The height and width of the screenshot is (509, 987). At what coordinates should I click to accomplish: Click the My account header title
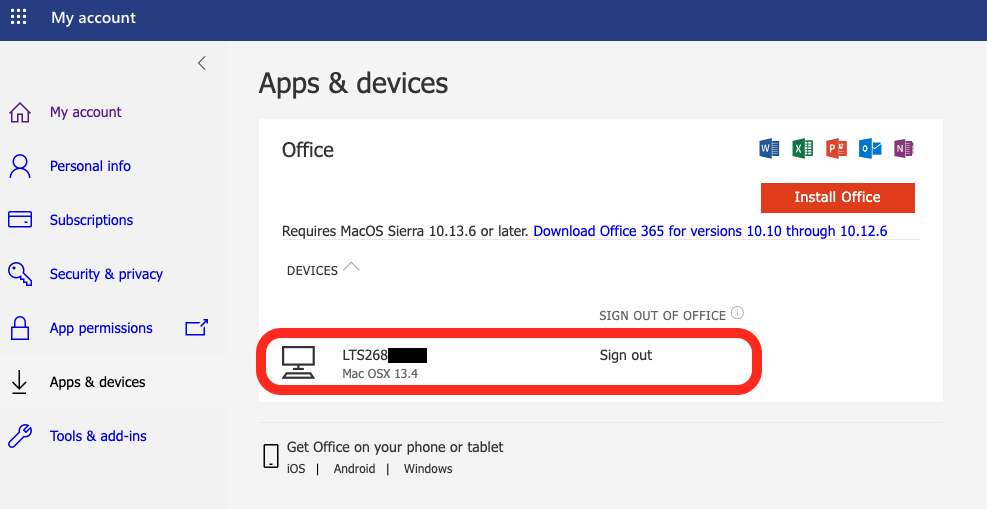tap(93, 18)
